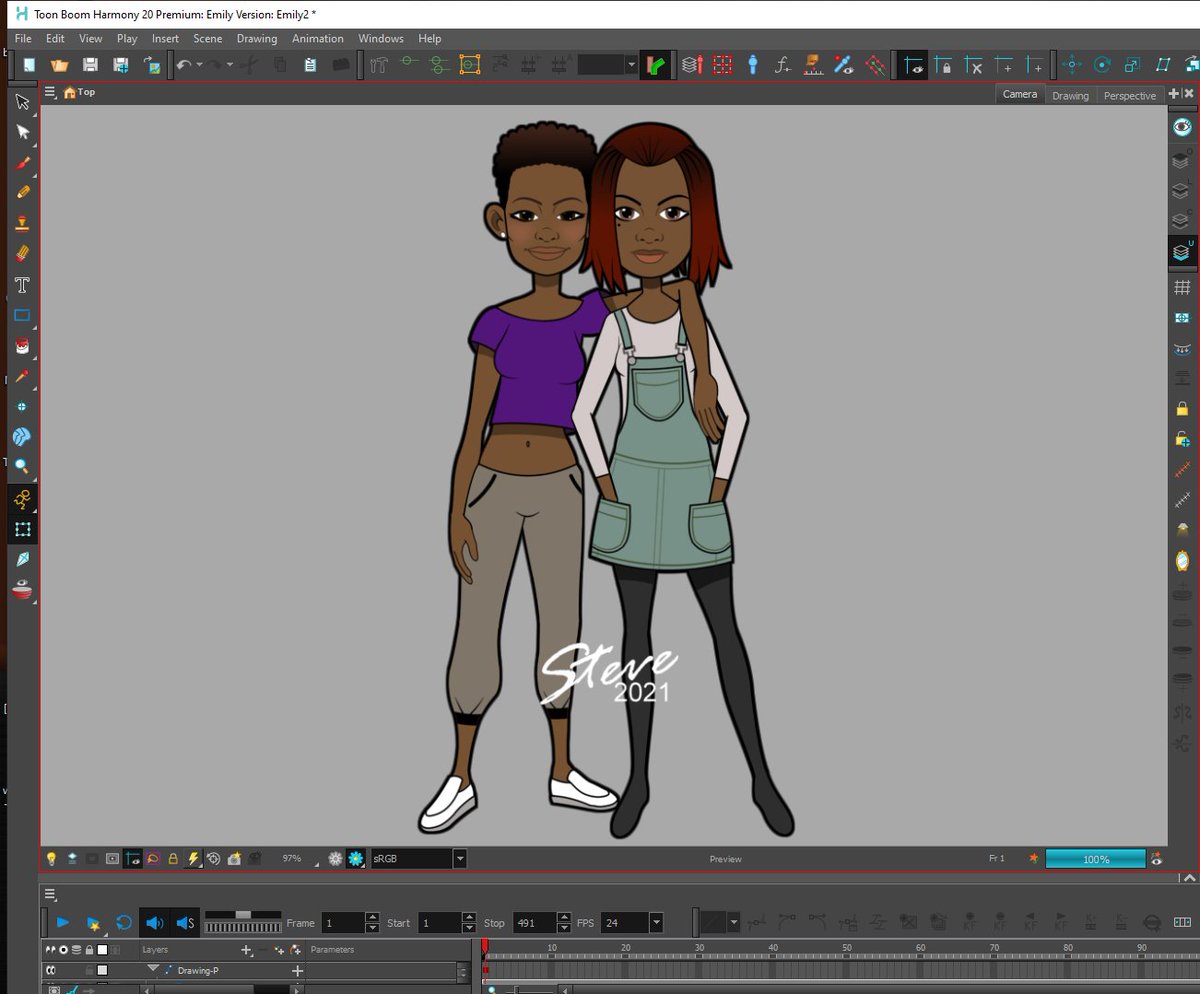Viewport: 1200px width, 994px height.
Task: Open the FPS dropdown in the timeline
Action: click(656, 922)
